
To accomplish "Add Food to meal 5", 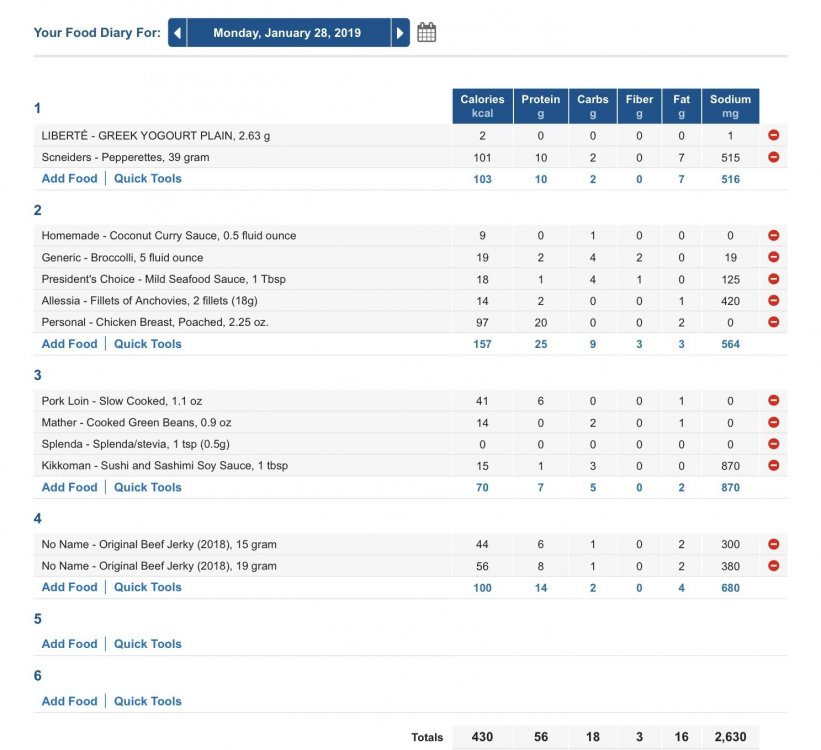I will click(70, 644).
